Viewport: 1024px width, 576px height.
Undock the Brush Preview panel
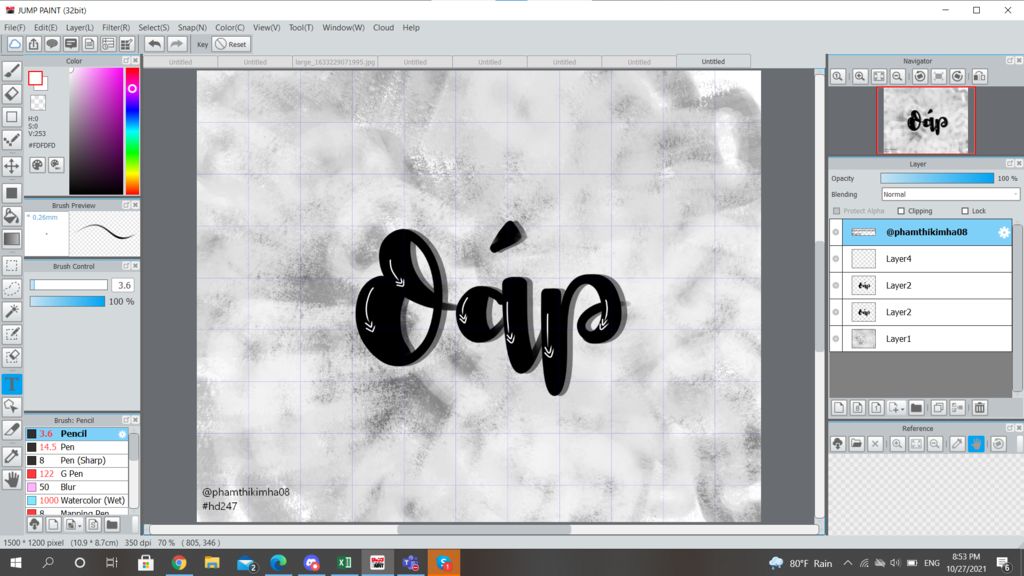126,205
